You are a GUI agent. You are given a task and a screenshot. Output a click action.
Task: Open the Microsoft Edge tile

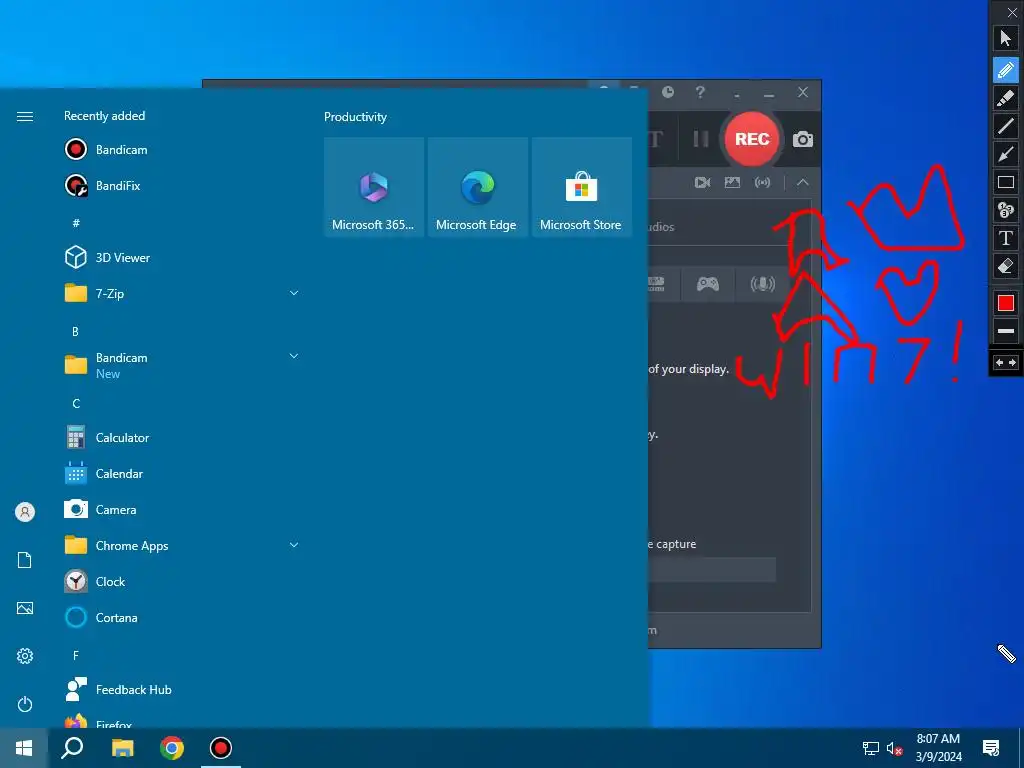[477, 187]
